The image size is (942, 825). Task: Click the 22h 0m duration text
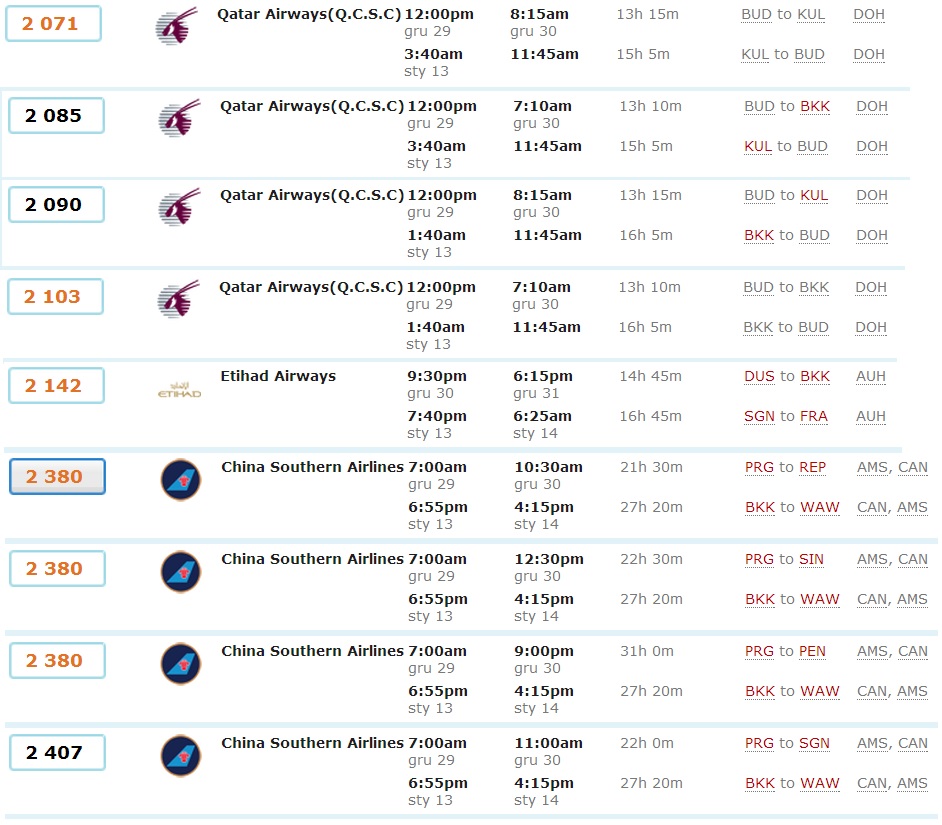click(x=647, y=743)
